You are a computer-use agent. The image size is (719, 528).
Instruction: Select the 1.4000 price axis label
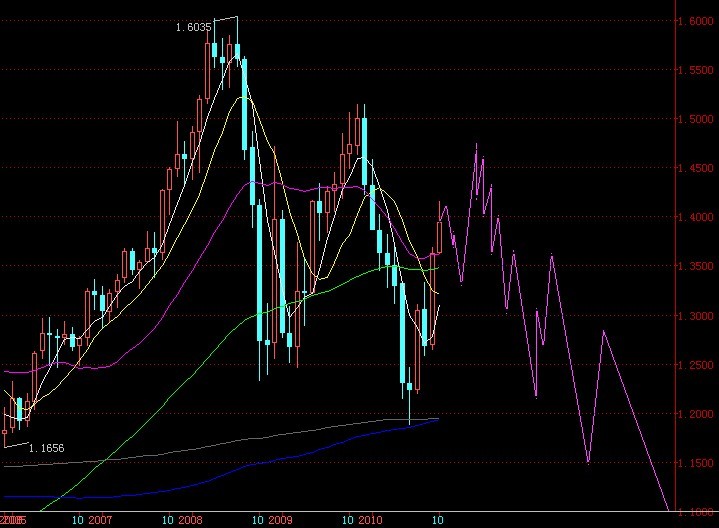click(x=696, y=217)
